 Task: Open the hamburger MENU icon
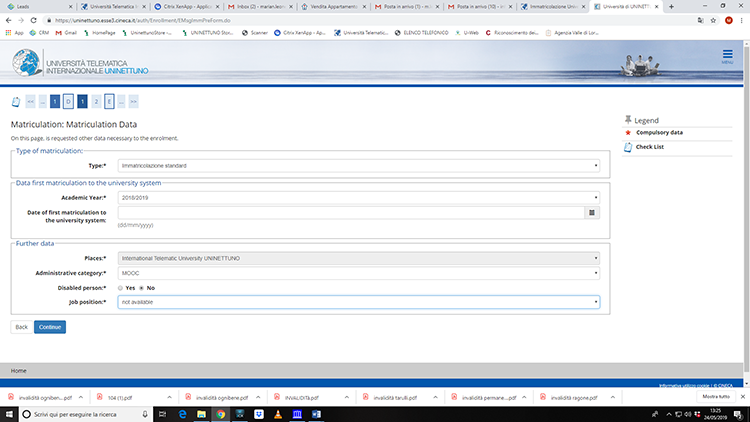click(727, 57)
